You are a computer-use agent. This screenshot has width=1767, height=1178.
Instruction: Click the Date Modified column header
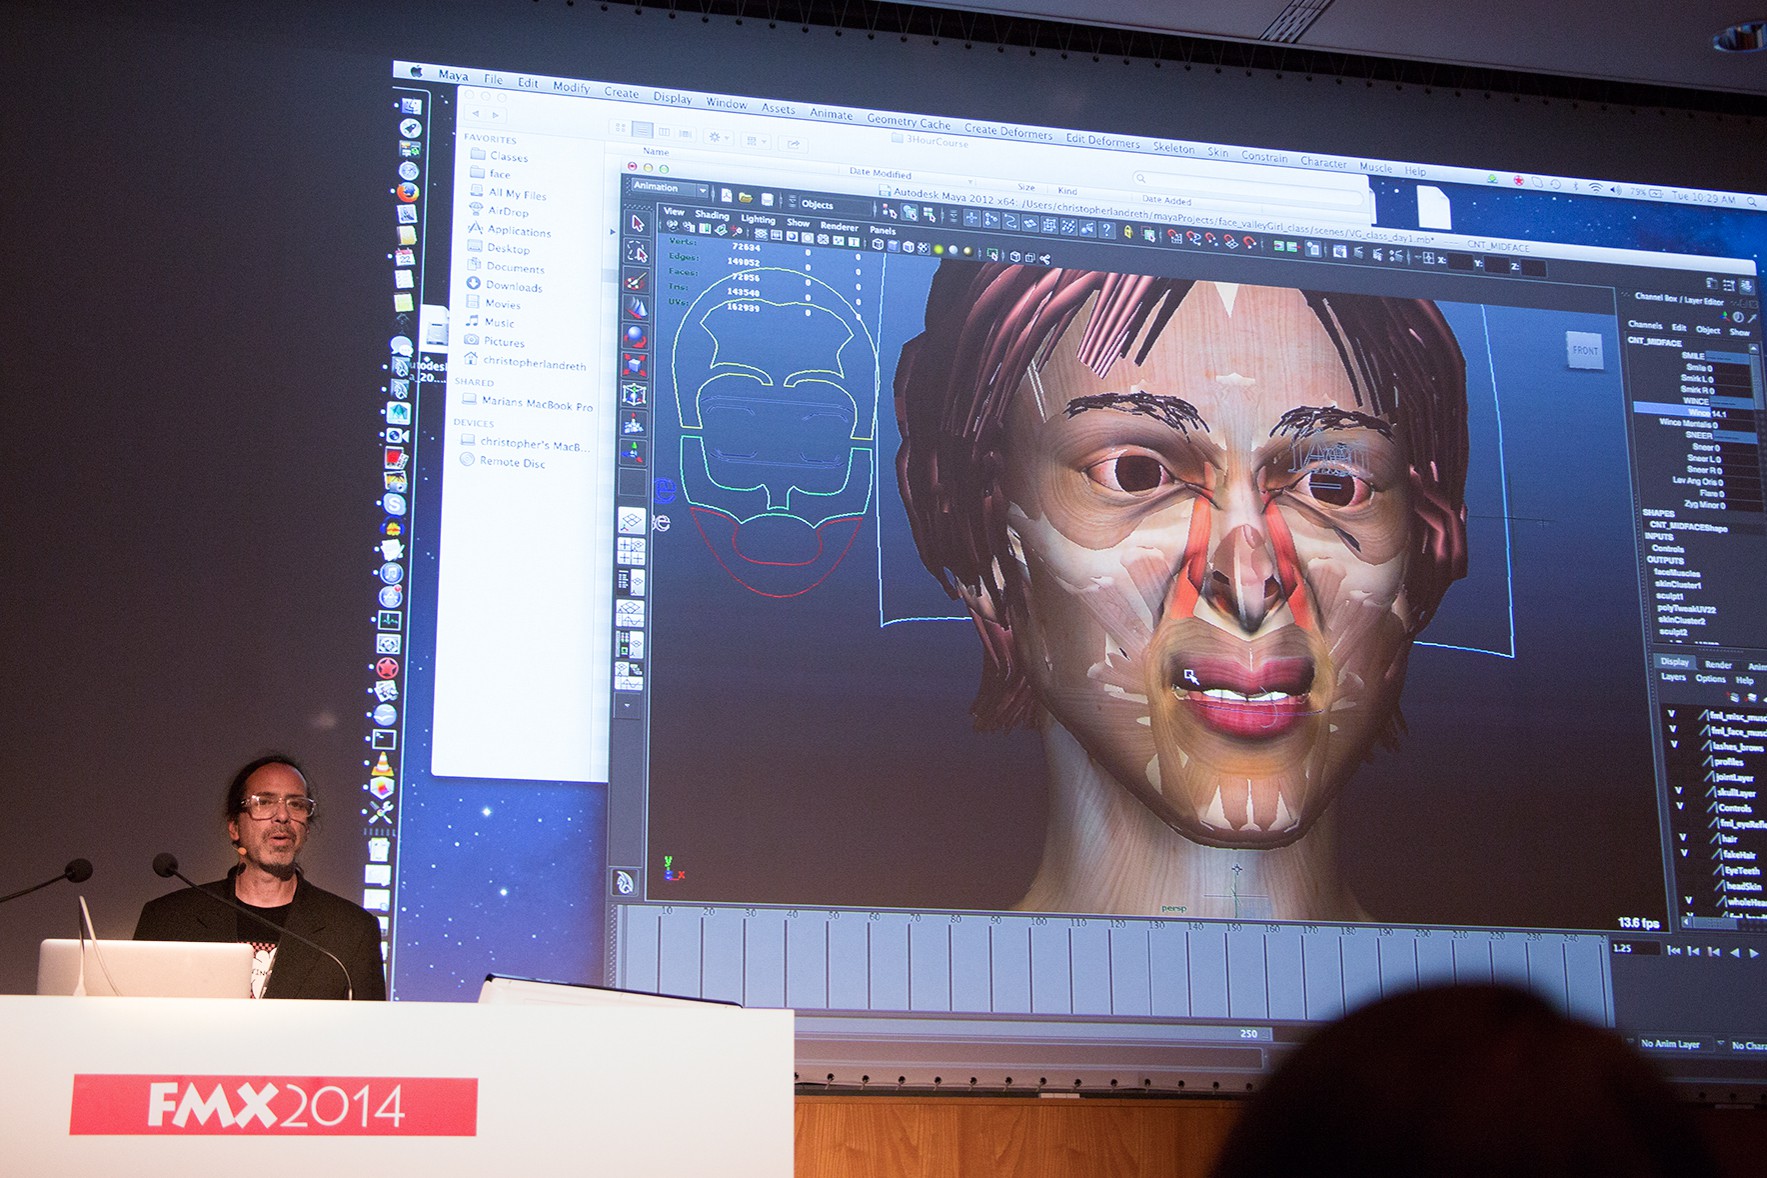coord(880,174)
